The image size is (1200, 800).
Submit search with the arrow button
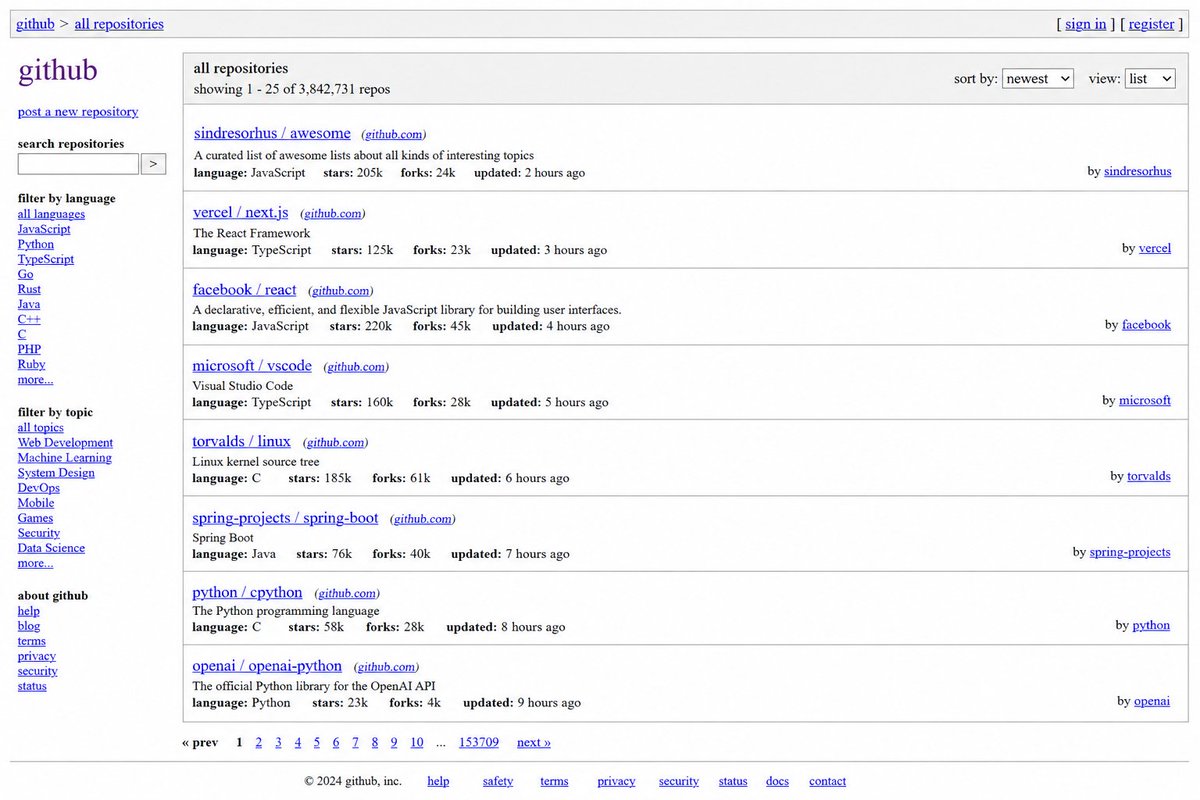pos(153,163)
